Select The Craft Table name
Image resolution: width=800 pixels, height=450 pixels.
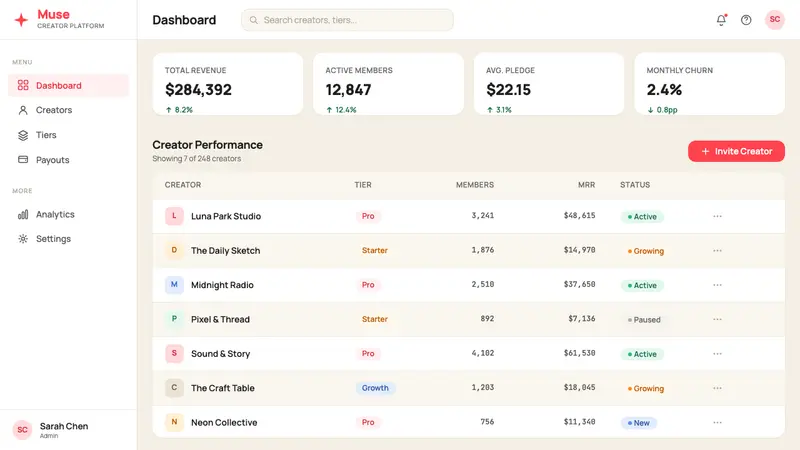tap(222, 388)
